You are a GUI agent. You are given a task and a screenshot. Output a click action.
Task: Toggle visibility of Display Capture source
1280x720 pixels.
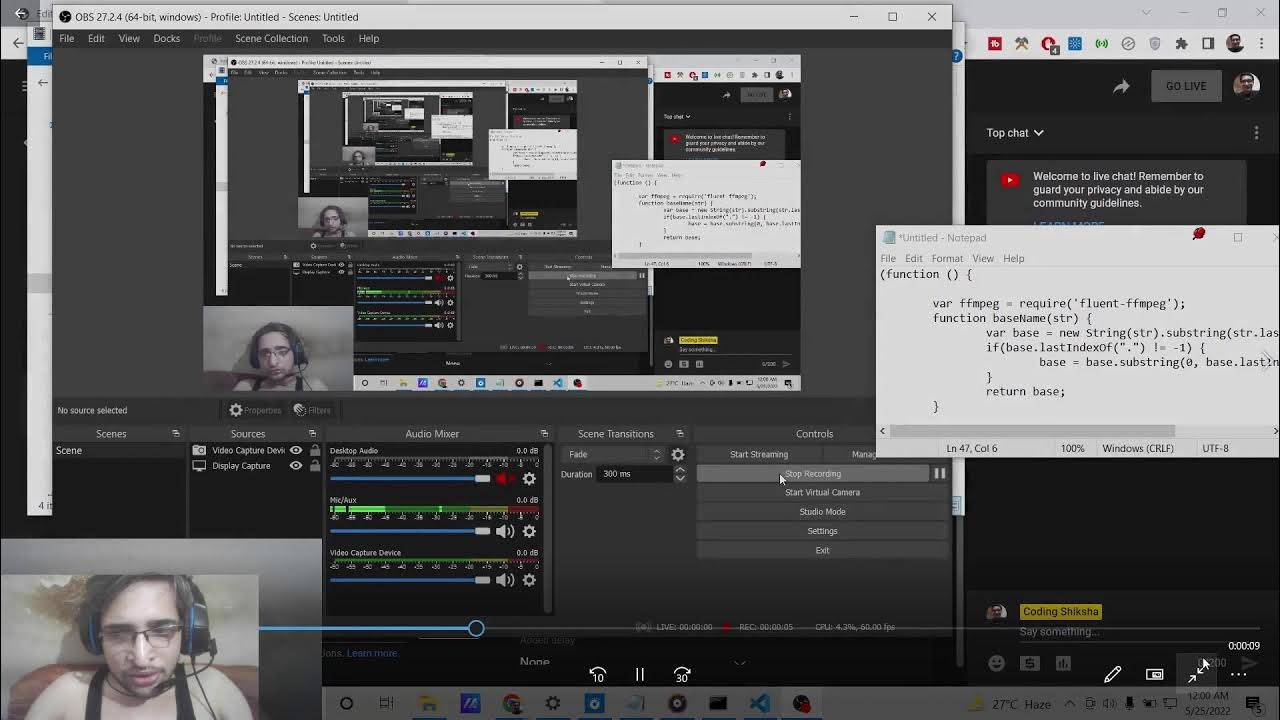click(x=296, y=466)
